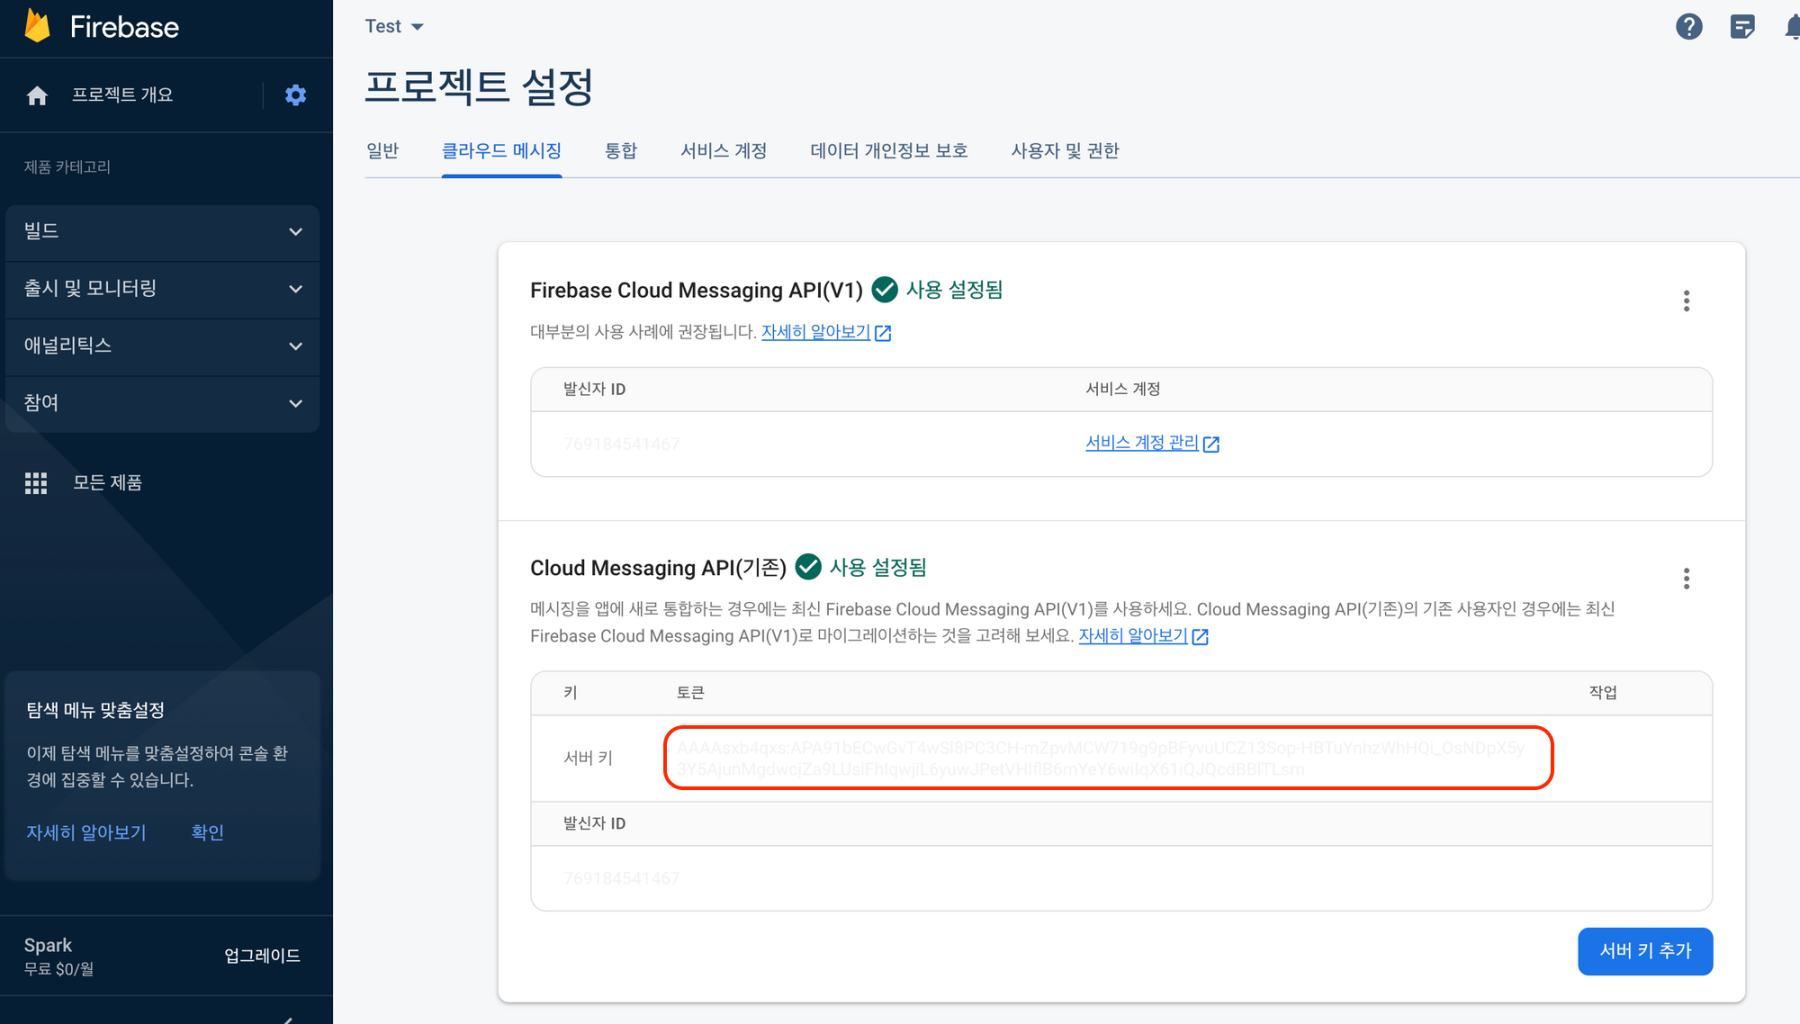The height and width of the screenshot is (1024, 1800).
Task: Open the 통합 tab
Action: [621, 151]
